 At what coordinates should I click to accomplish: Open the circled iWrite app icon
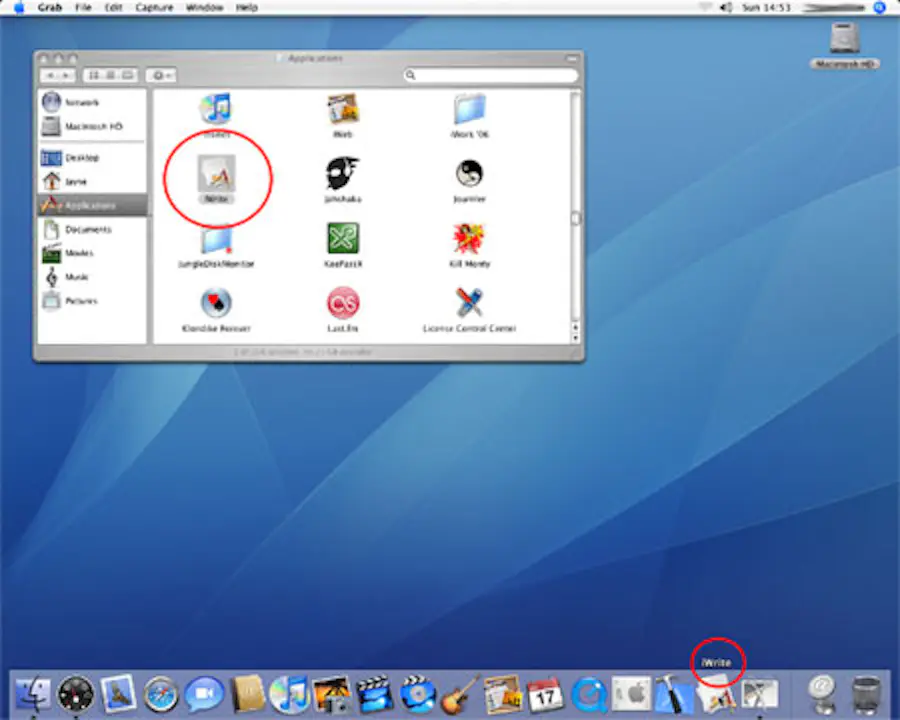click(x=216, y=176)
